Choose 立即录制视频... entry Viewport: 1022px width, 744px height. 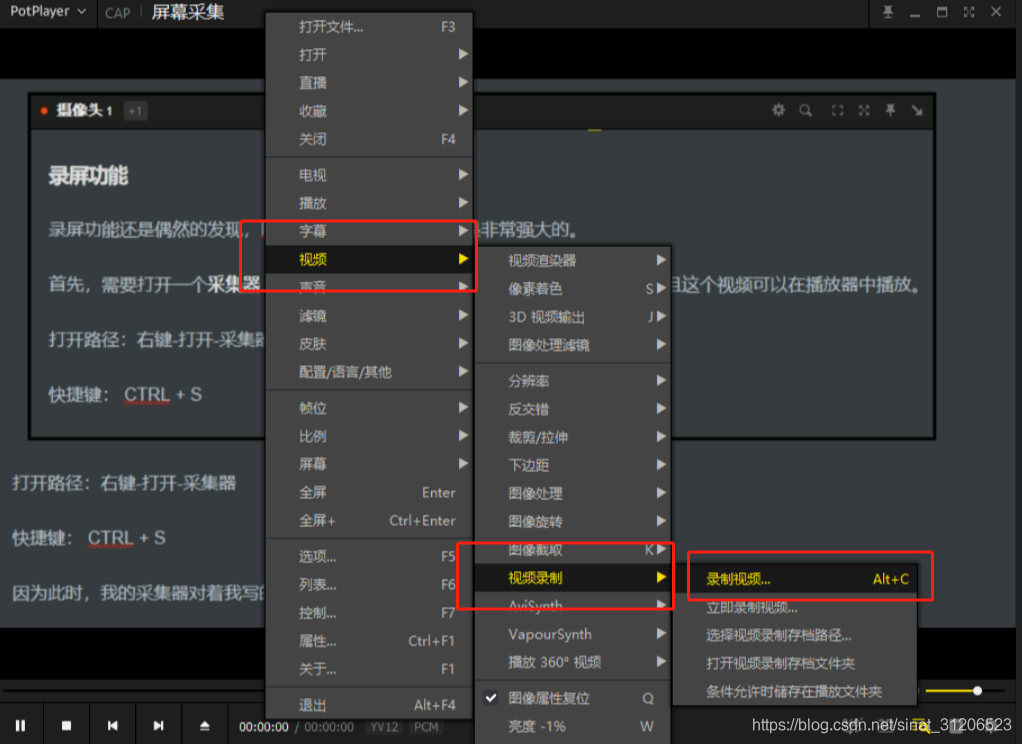point(795,607)
